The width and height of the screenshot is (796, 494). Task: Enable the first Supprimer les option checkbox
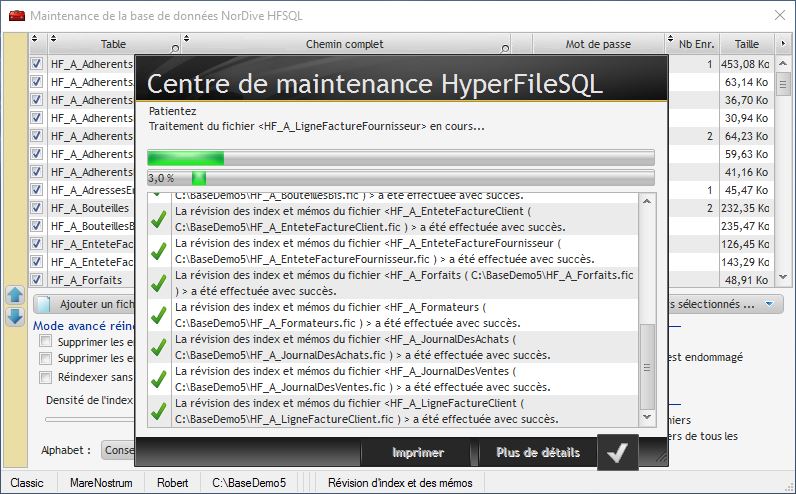click(x=46, y=341)
